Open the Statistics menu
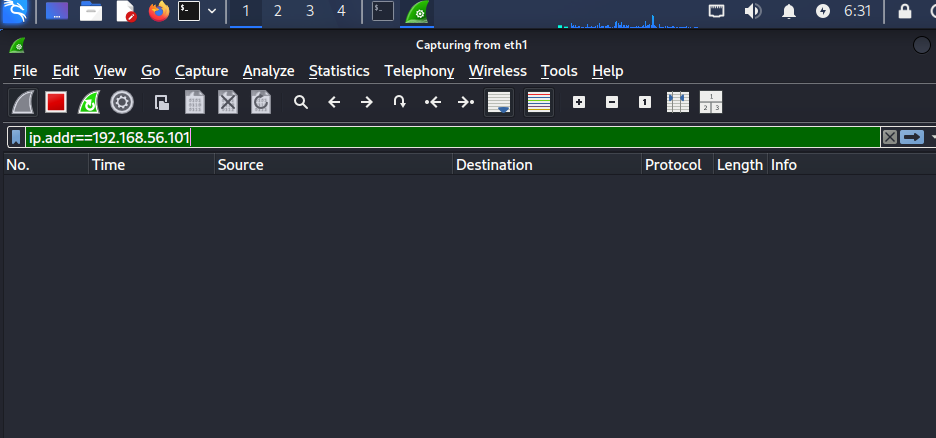The width and height of the screenshot is (936, 438). point(339,71)
